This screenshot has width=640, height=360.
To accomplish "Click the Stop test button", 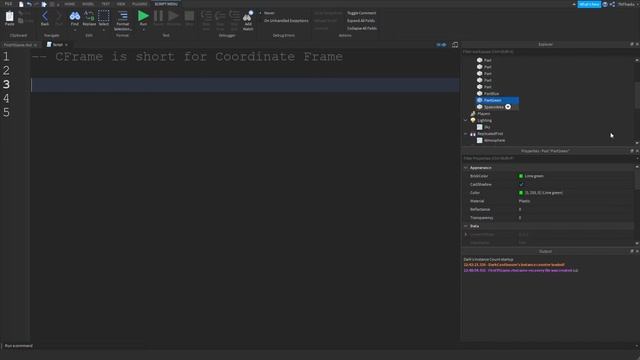I will pos(189,16).
